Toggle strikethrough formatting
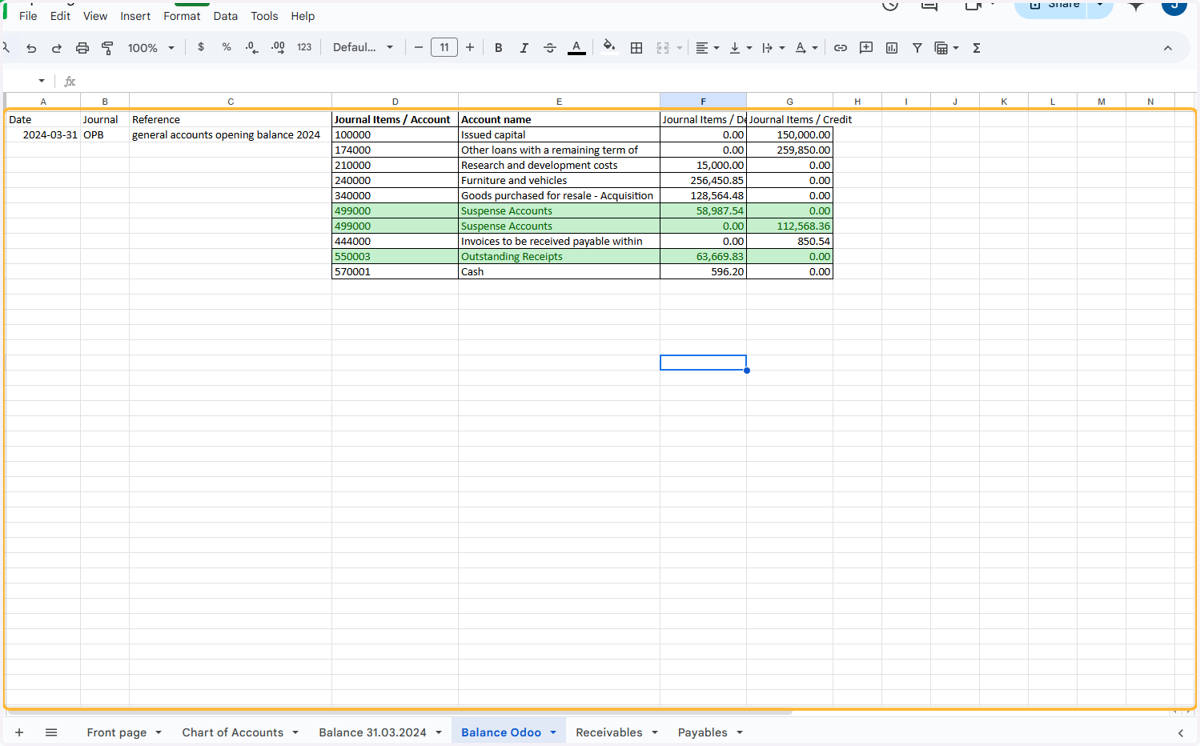1200x746 pixels. click(x=549, y=47)
